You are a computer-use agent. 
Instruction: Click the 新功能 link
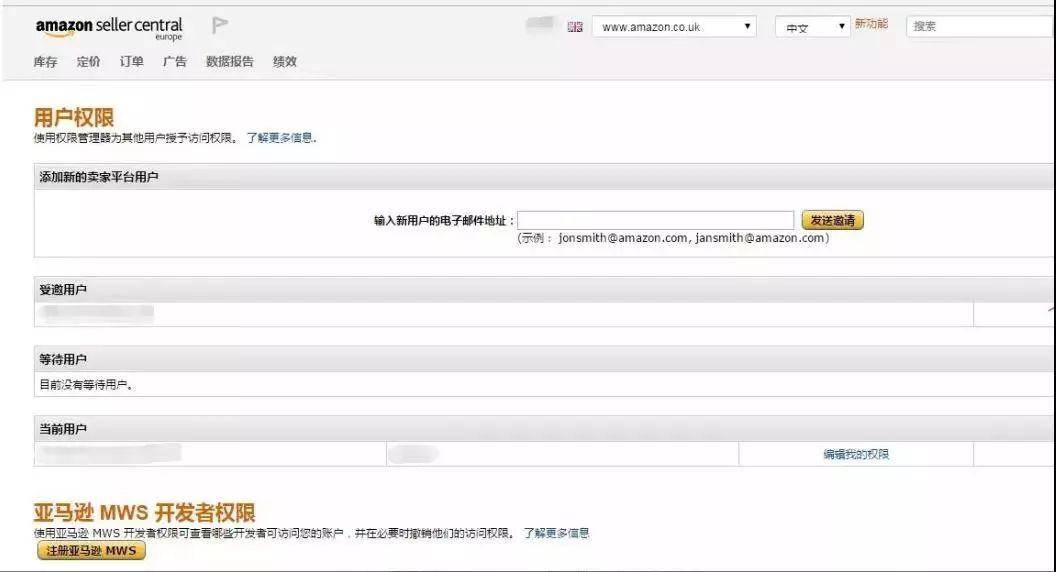[x=871, y=24]
